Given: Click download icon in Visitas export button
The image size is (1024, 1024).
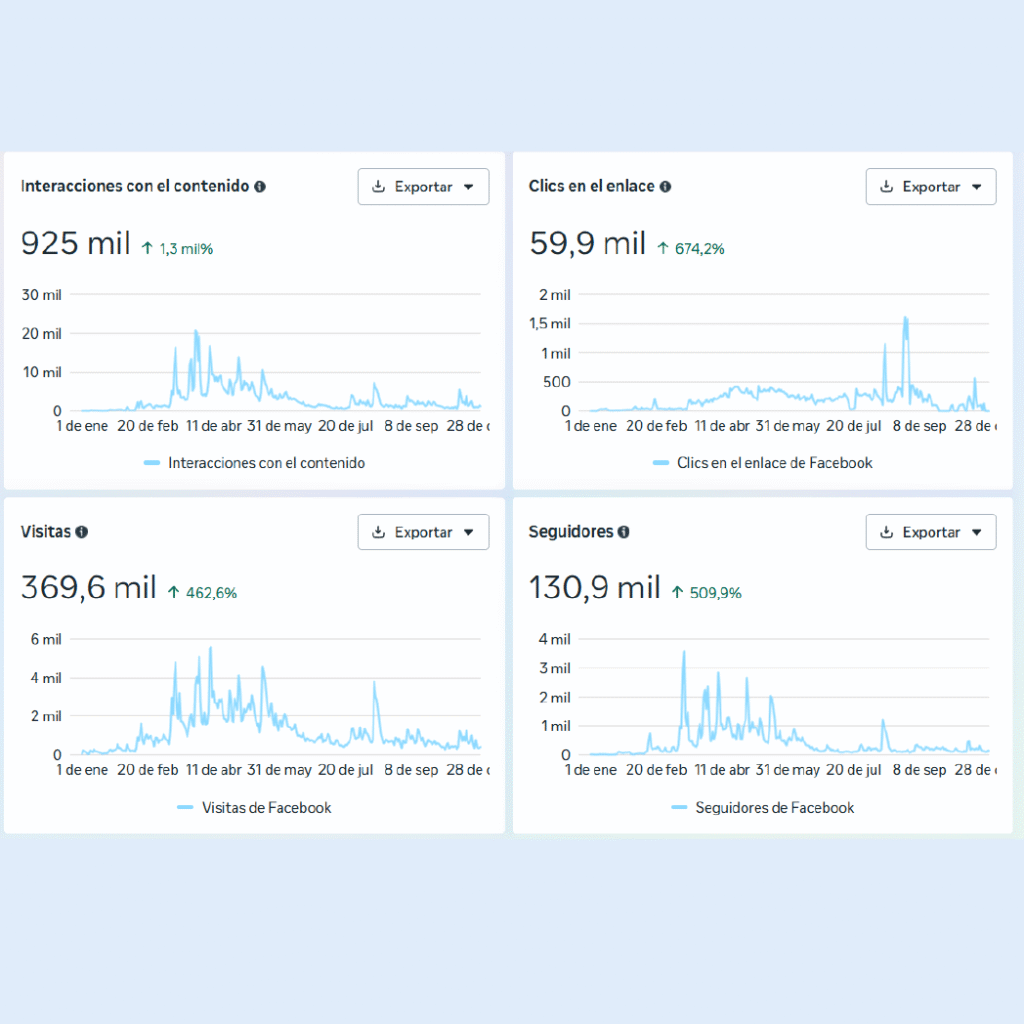Looking at the screenshot, I should click(x=378, y=532).
